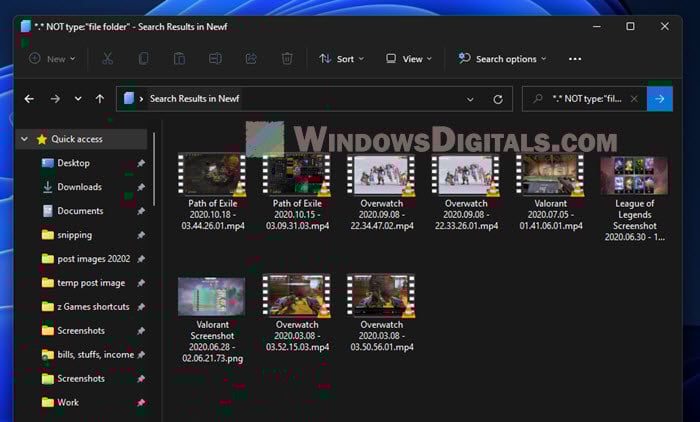Click pin icon beside z Games shortcuts
700x422 pixels.
[141, 307]
